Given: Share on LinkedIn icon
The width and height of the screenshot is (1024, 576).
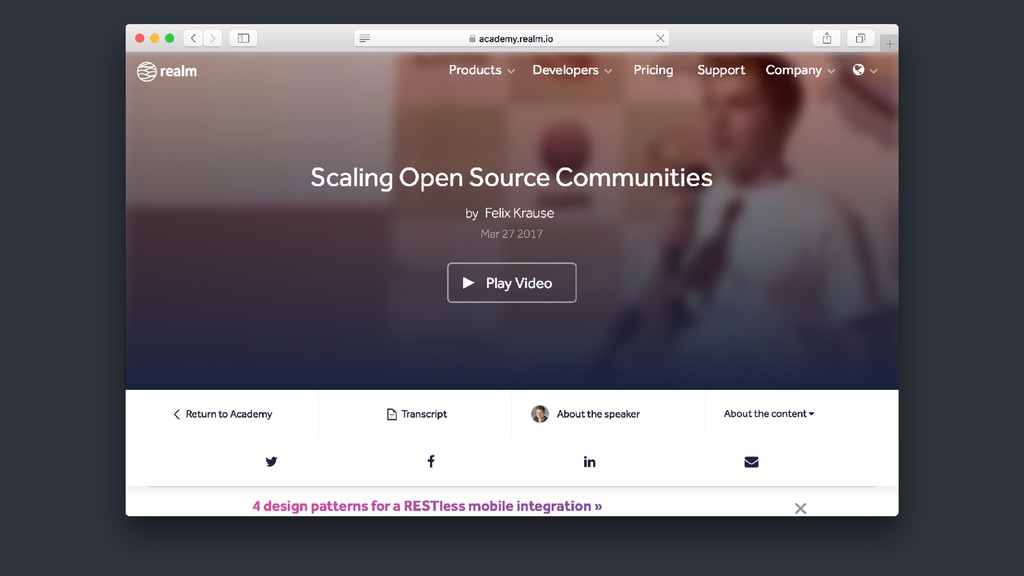Looking at the screenshot, I should coord(590,462).
